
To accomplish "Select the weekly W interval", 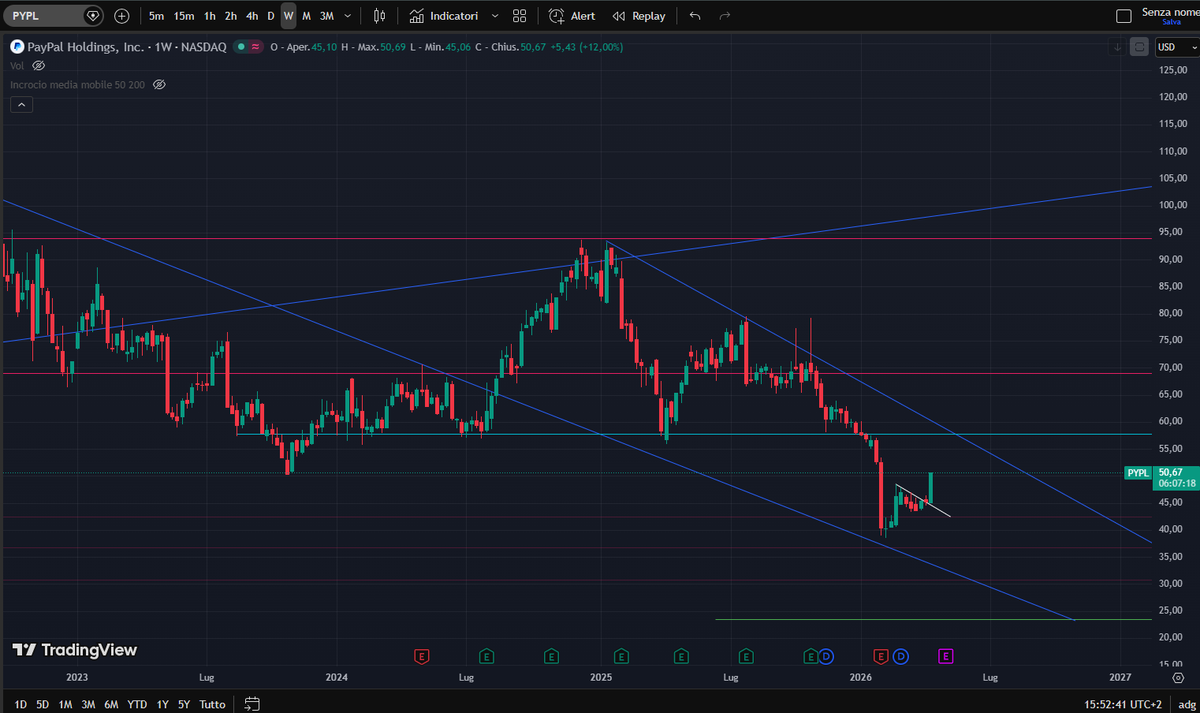I will point(288,16).
